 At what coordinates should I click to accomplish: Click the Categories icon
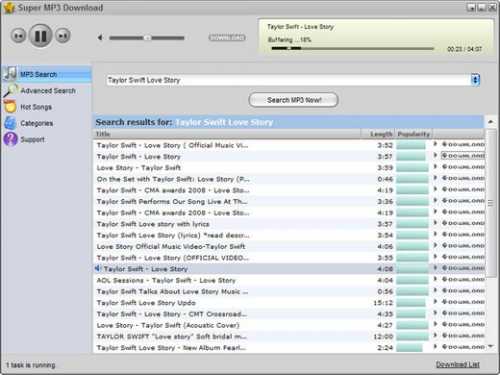point(10,123)
